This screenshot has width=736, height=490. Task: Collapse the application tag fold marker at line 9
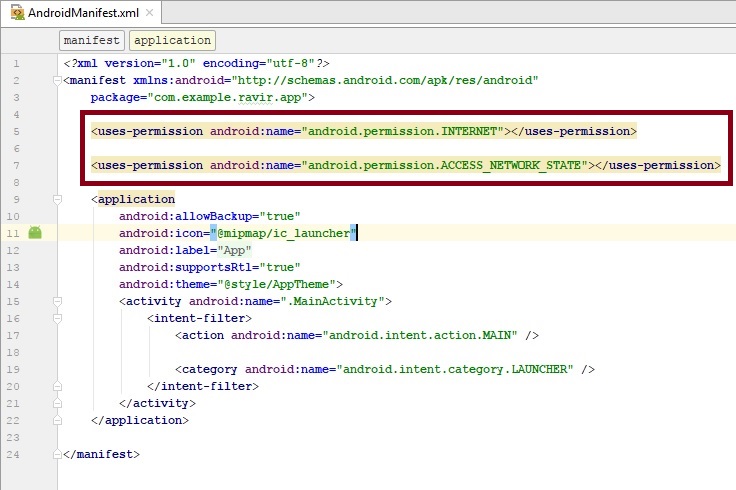tap(57, 199)
